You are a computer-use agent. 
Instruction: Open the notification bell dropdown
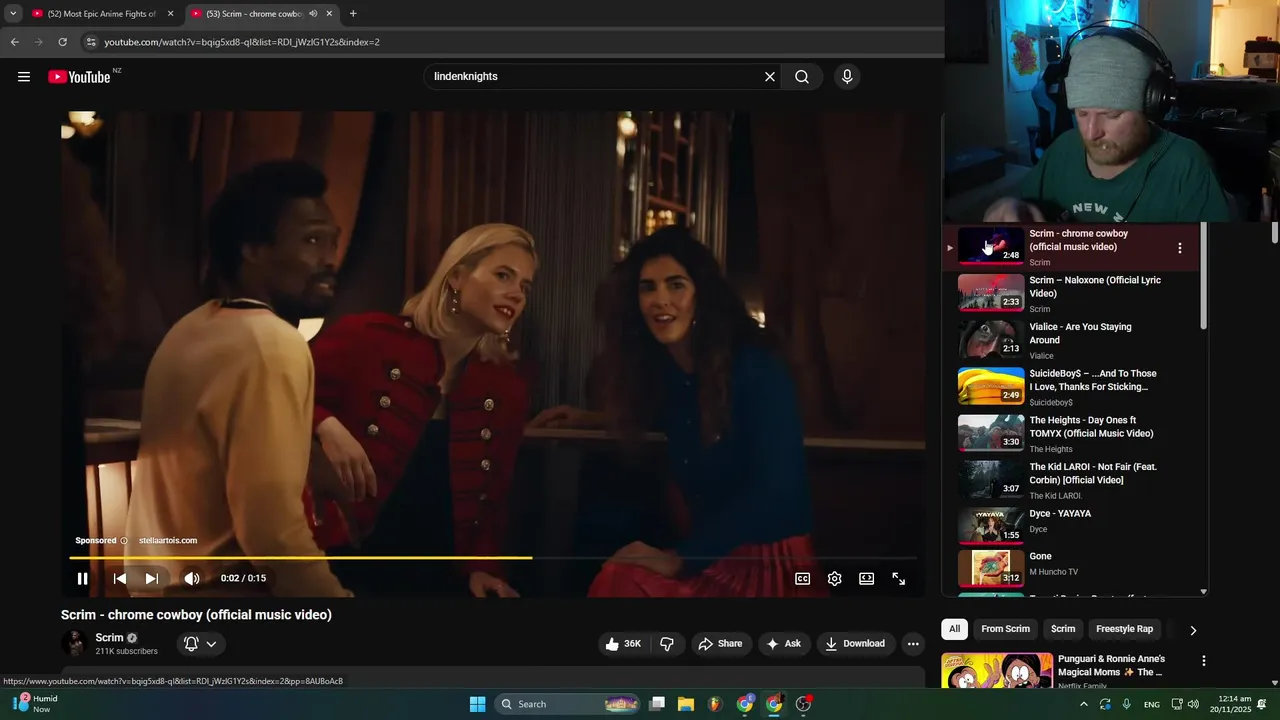[x=201, y=644]
